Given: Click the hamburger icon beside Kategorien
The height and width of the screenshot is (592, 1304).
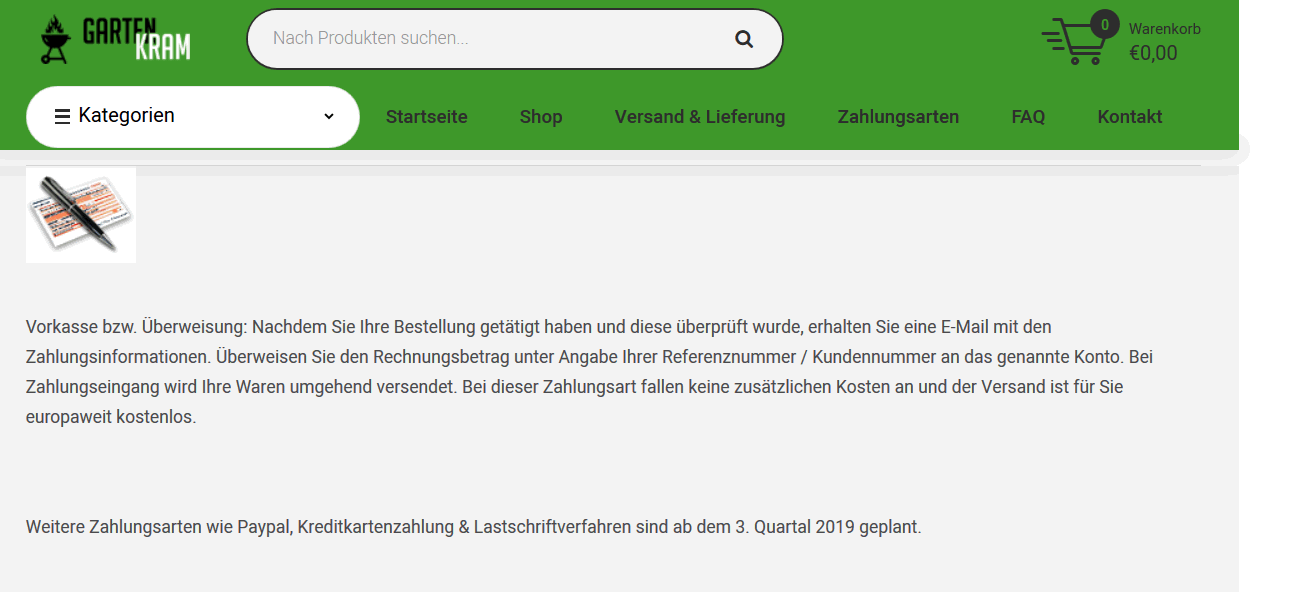Looking at the screenshot, I should (x=62, y=116).
